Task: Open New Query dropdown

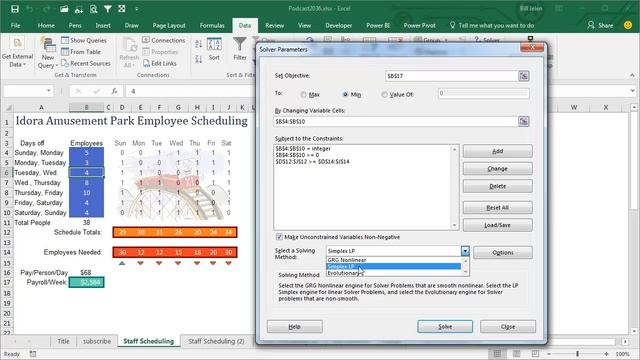Action: point(48,53)
